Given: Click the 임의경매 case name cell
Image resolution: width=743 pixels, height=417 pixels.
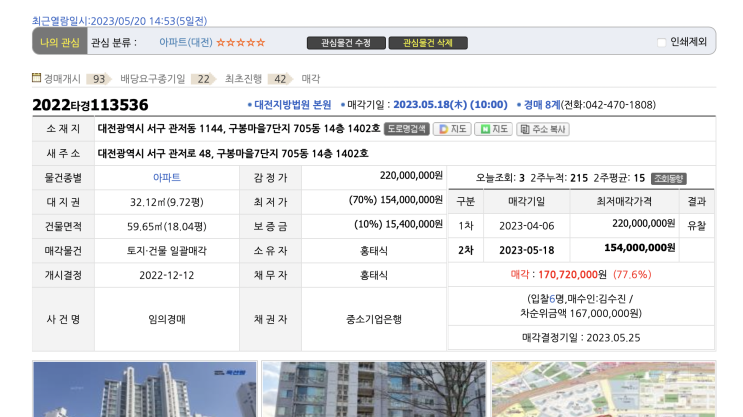Looking at the screenshot, I should click(x=166, y=319).
